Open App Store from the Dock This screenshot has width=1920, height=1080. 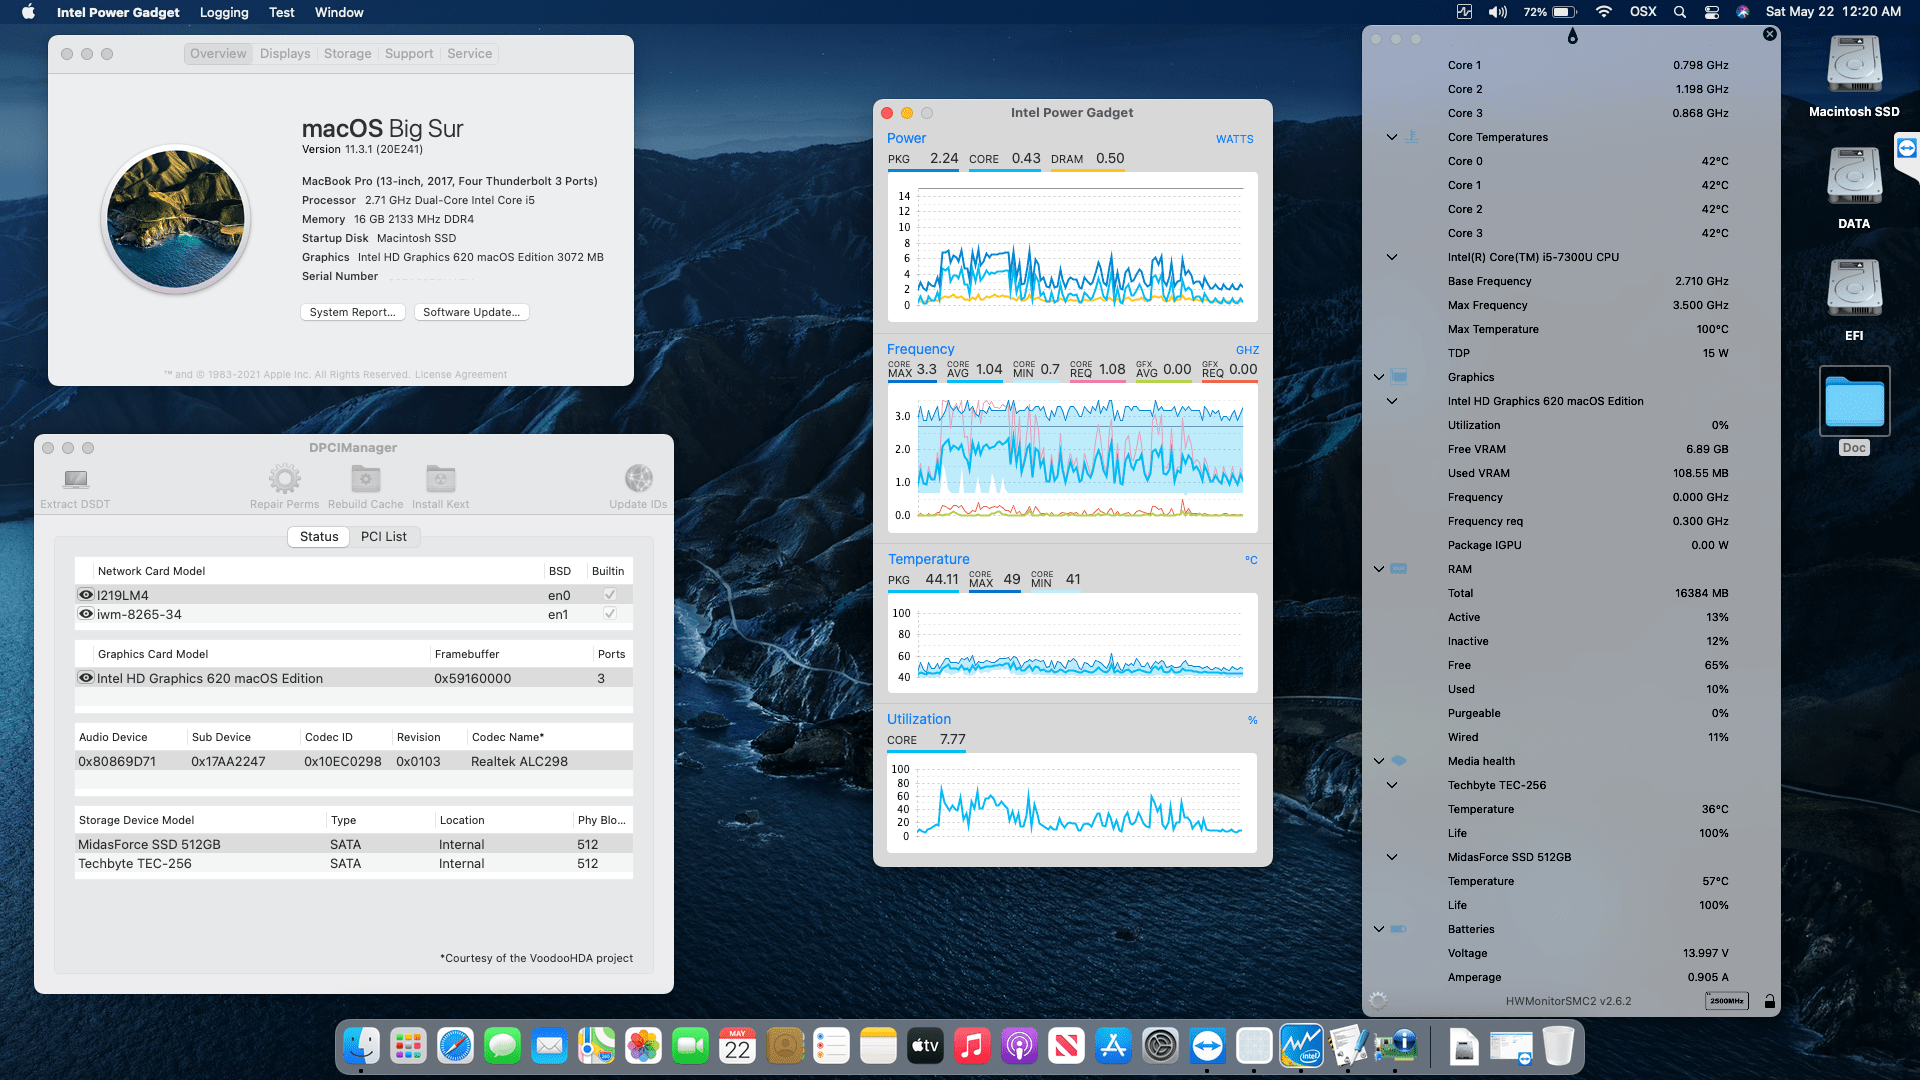click(x=1113, y=1047)
